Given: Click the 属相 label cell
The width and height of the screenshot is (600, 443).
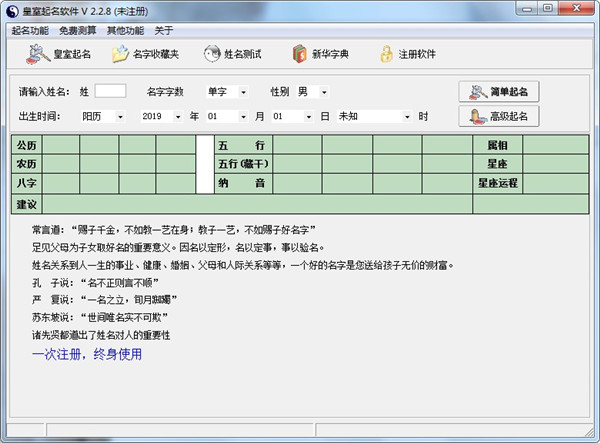Looking at the screenshot, I should pos(497,145).
